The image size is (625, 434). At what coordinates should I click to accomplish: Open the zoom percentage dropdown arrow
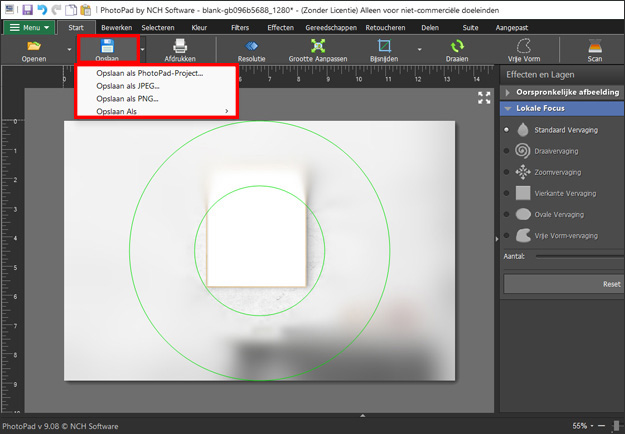592,426
